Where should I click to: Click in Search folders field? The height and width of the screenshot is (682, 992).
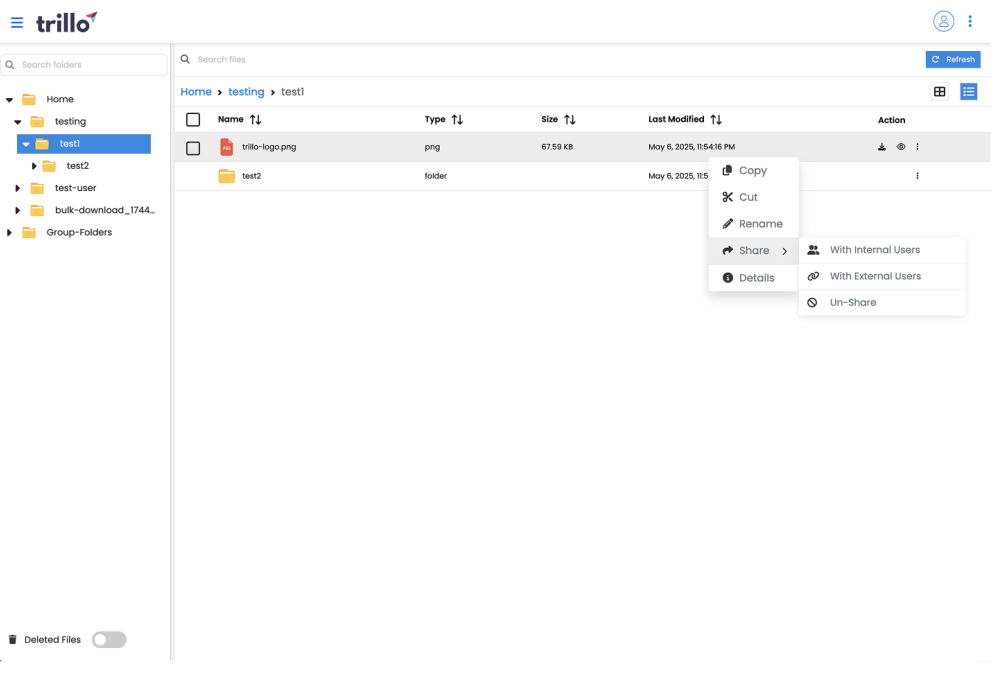tap(84, 65)
